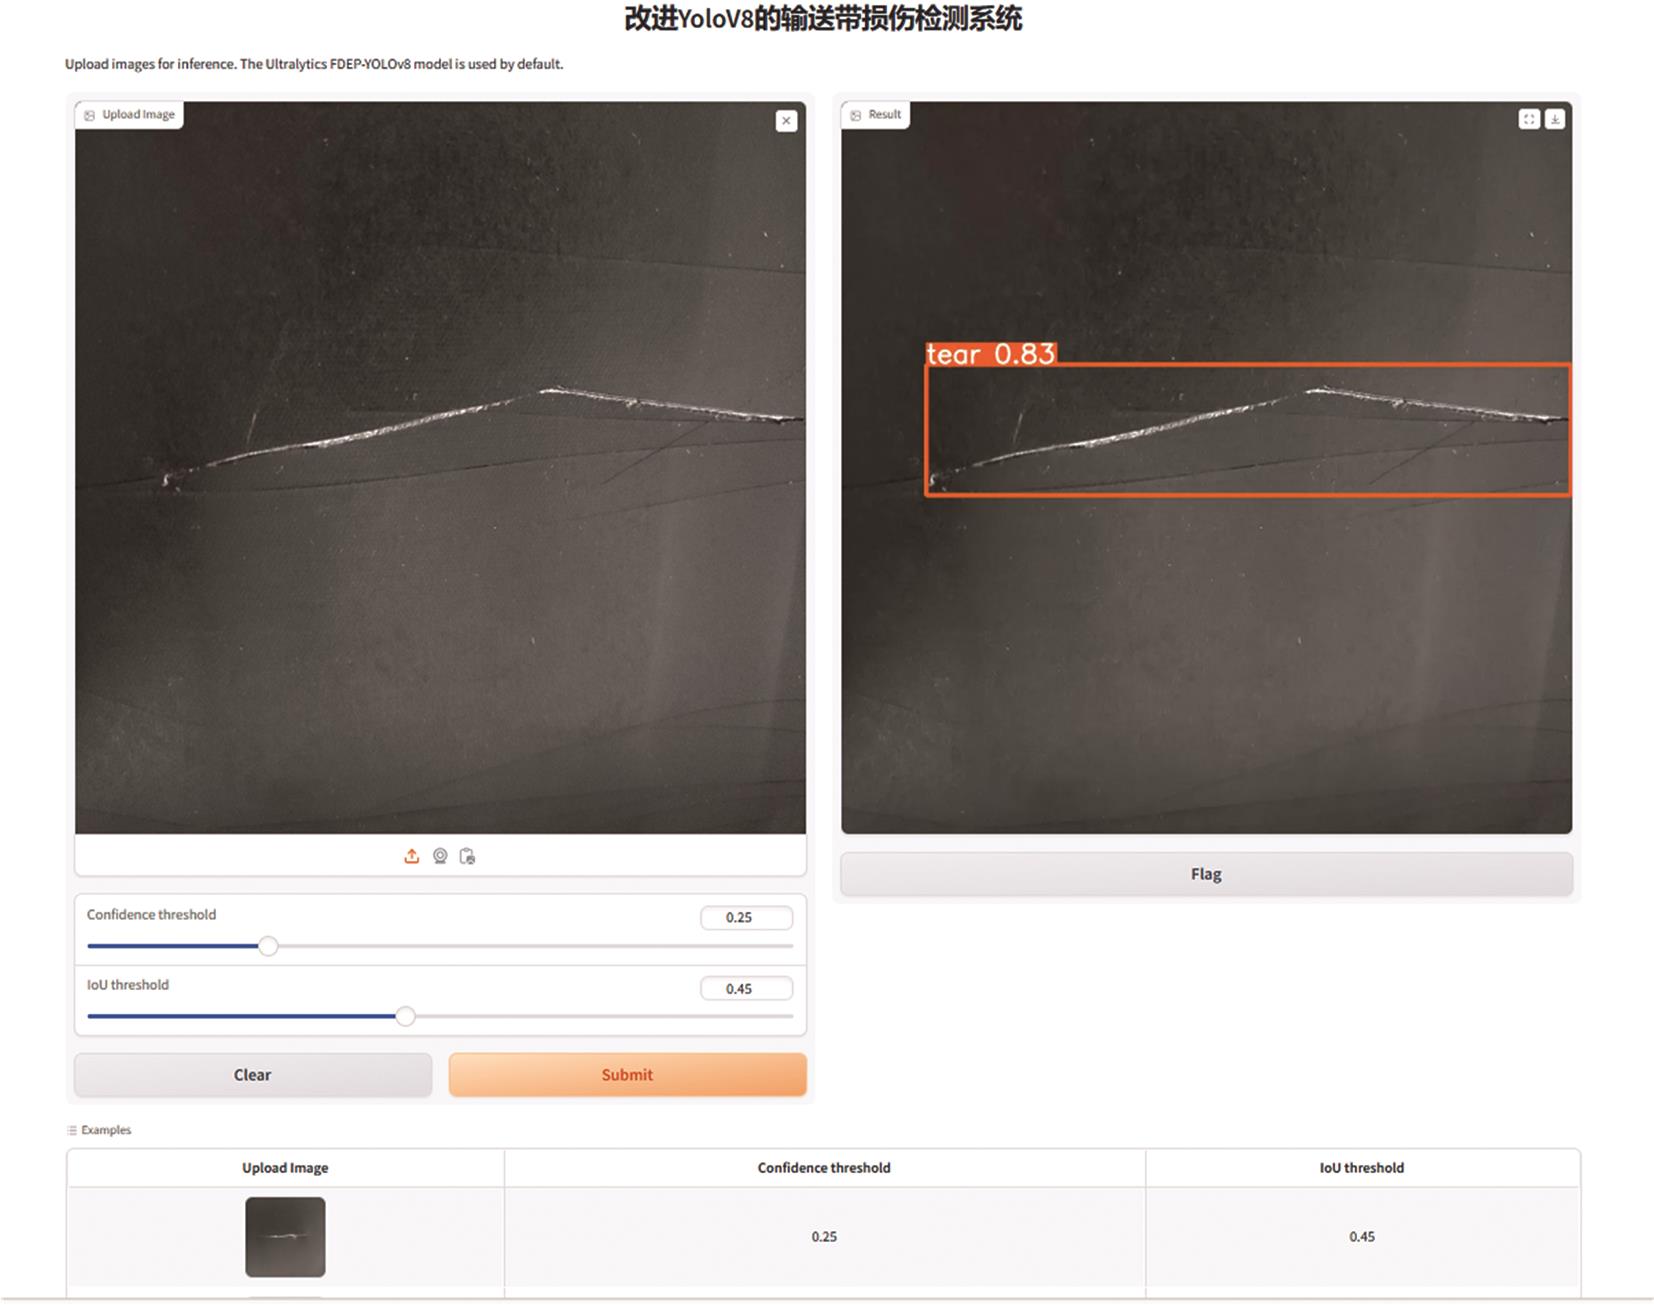Click the Examples list icon

[x=72, y=1130]
